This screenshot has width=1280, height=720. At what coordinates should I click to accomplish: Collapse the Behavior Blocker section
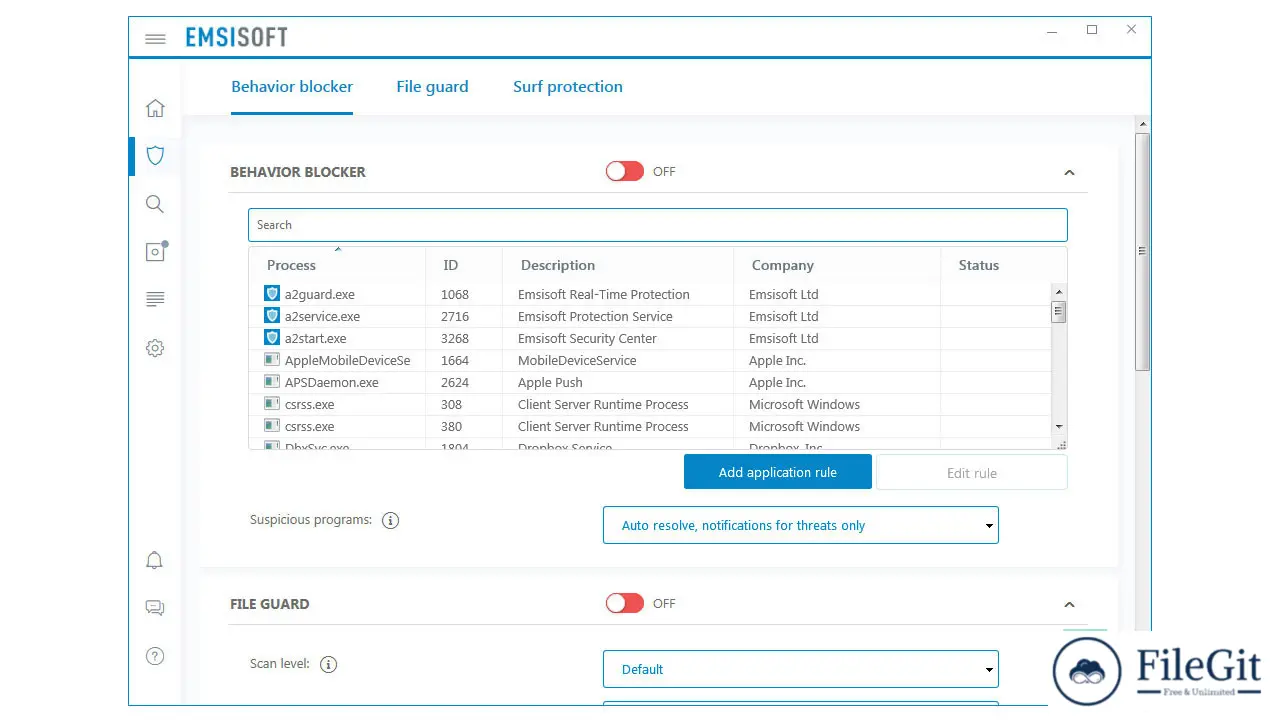(1069, 172)
